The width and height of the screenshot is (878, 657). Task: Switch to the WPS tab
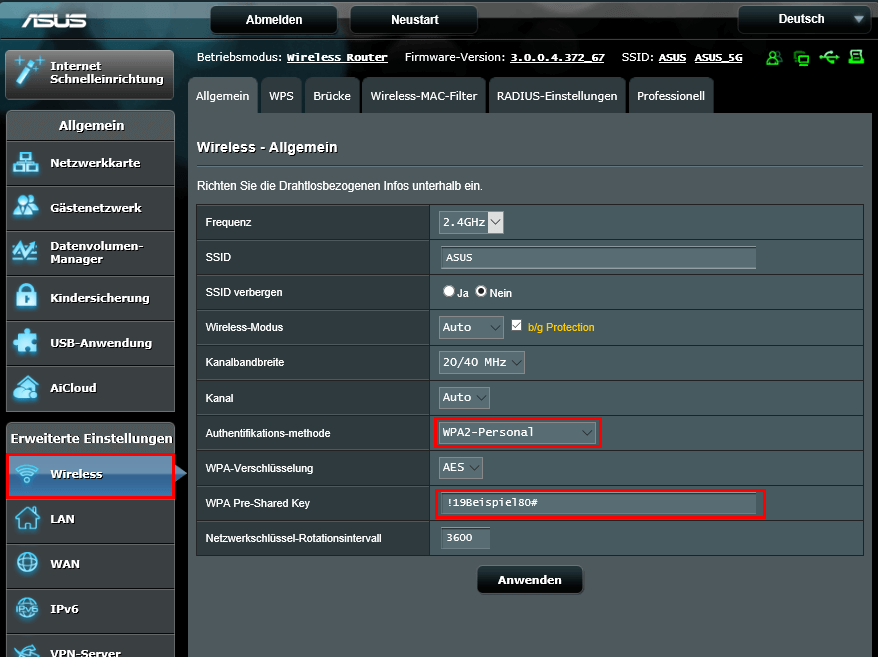[x=281, y=96]
